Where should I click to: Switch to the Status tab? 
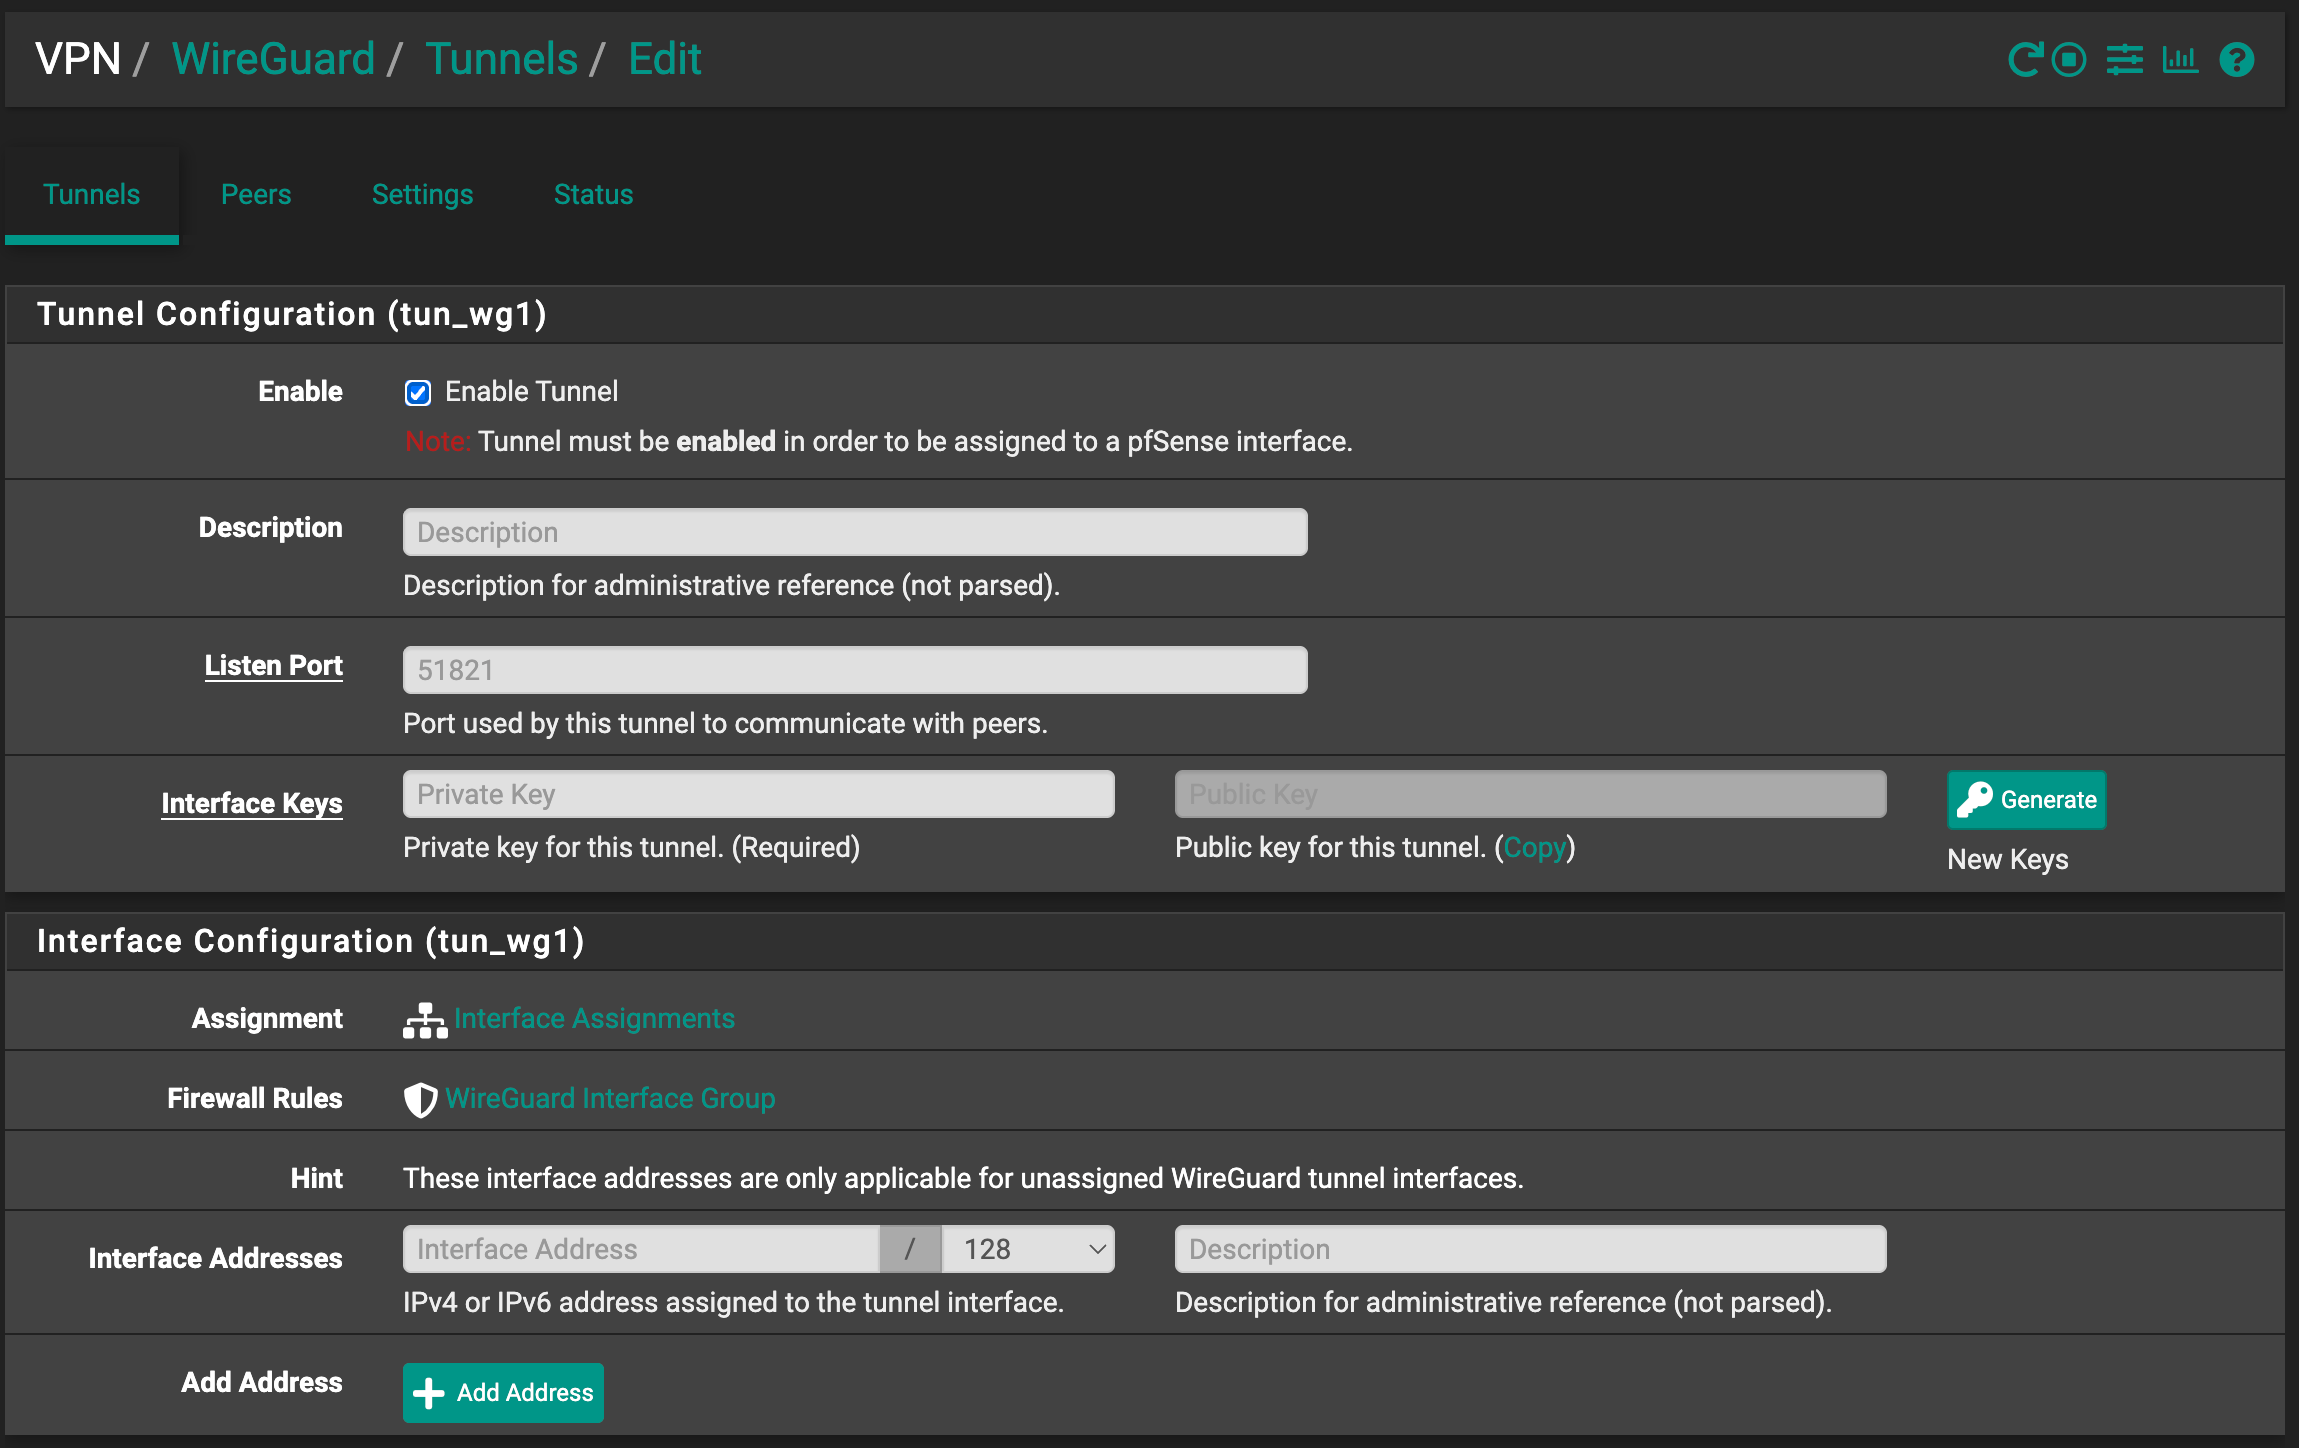pyautogui.click(x=592, y=194)
